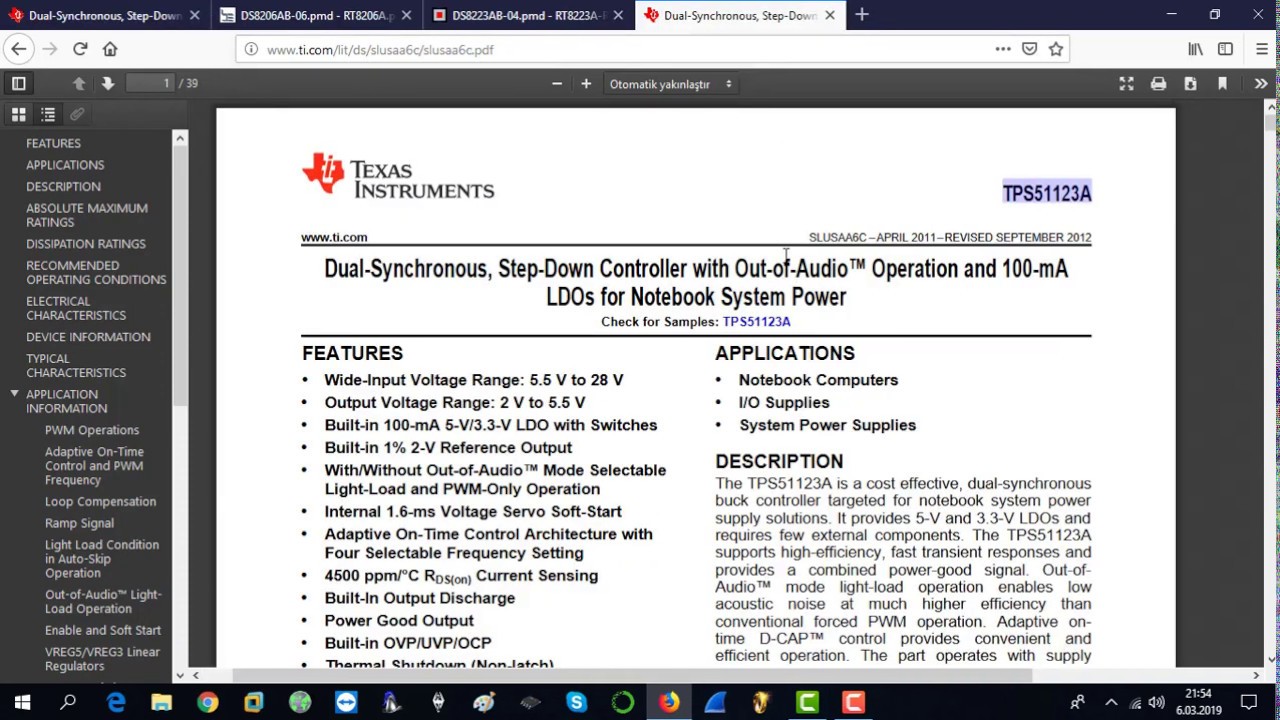1280x720 pixels.
Task: Select Enable and Soft Start item
Action: point(103,631)
